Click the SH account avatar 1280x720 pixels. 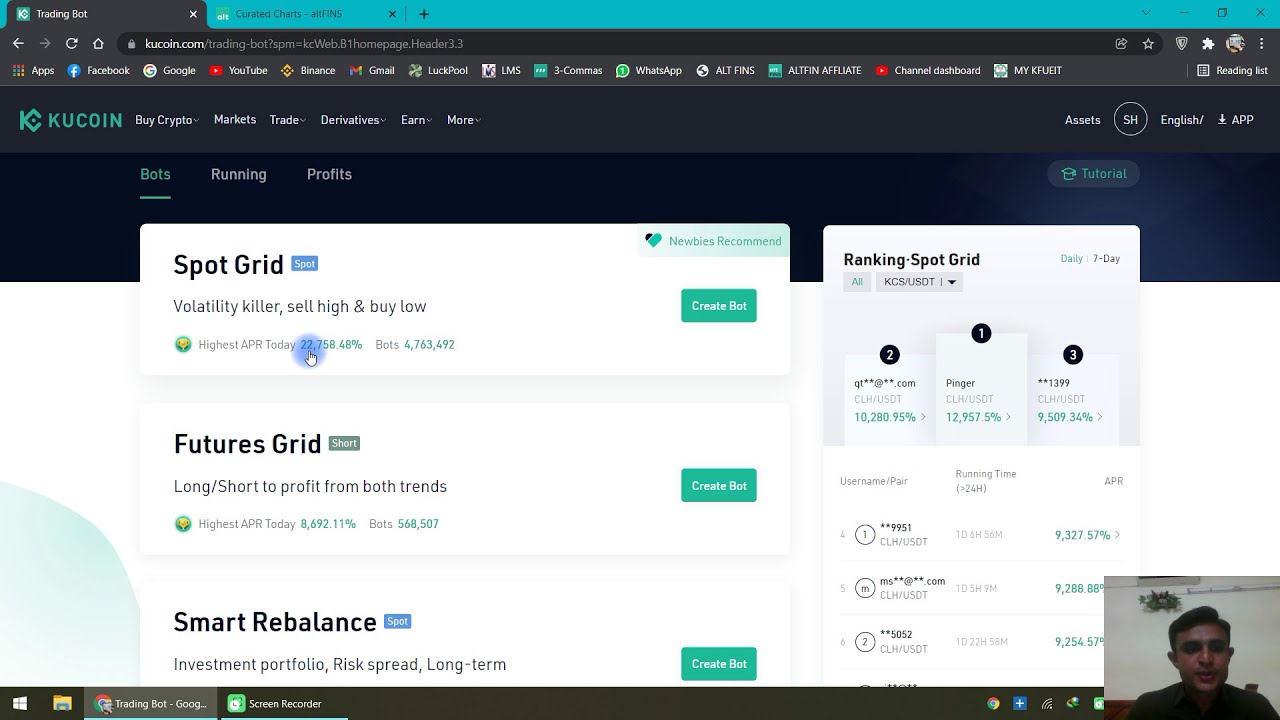(x=1130, y=120)
